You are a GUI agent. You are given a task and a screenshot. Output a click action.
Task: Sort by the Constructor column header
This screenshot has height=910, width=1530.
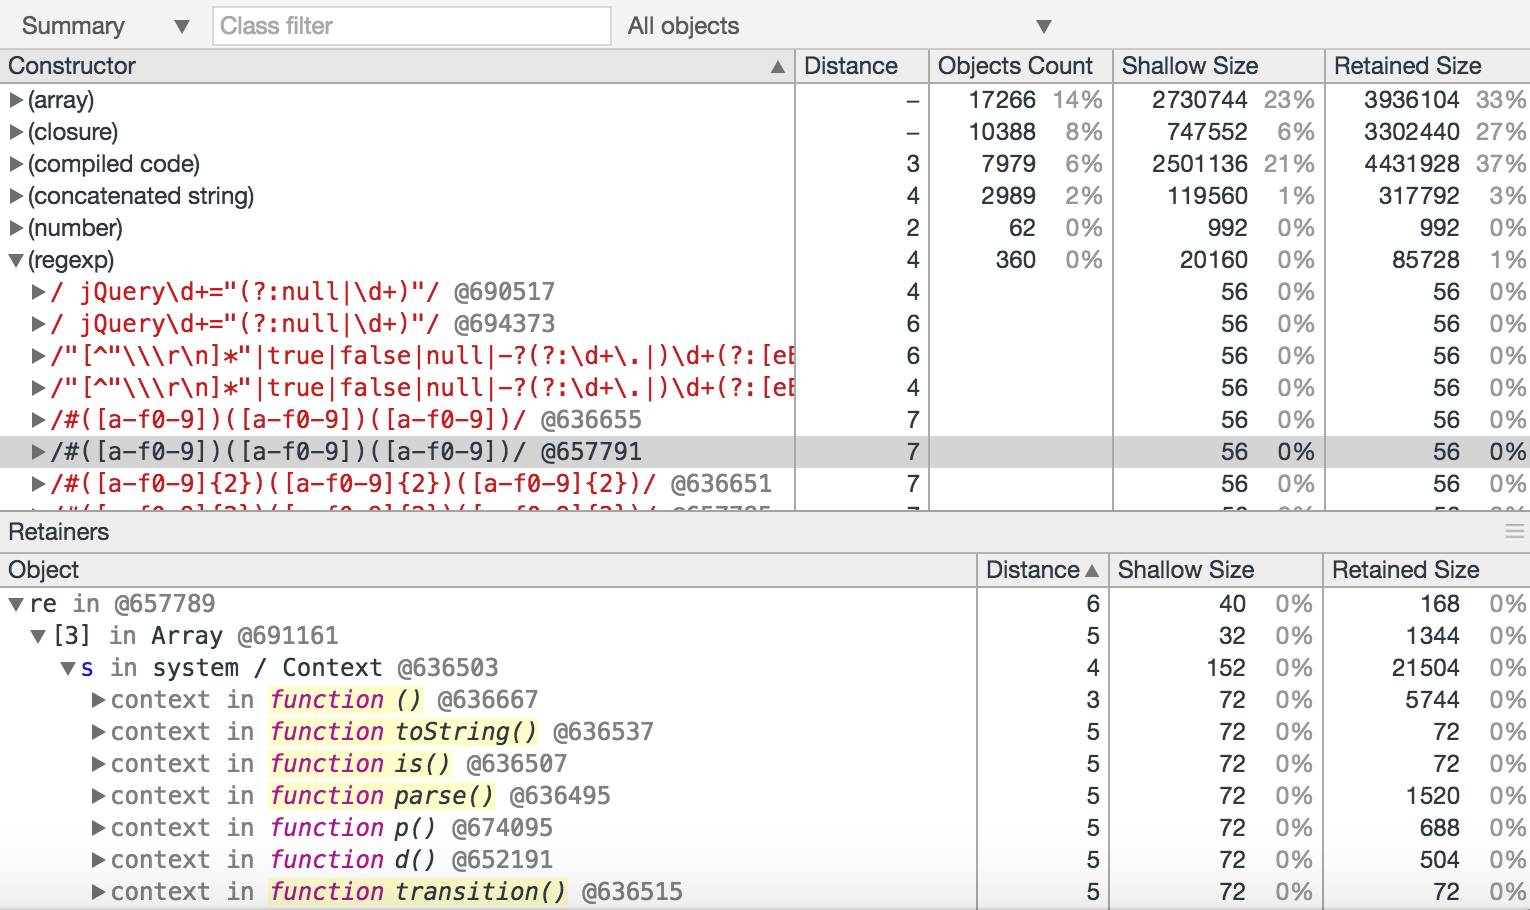coord(397,66)
